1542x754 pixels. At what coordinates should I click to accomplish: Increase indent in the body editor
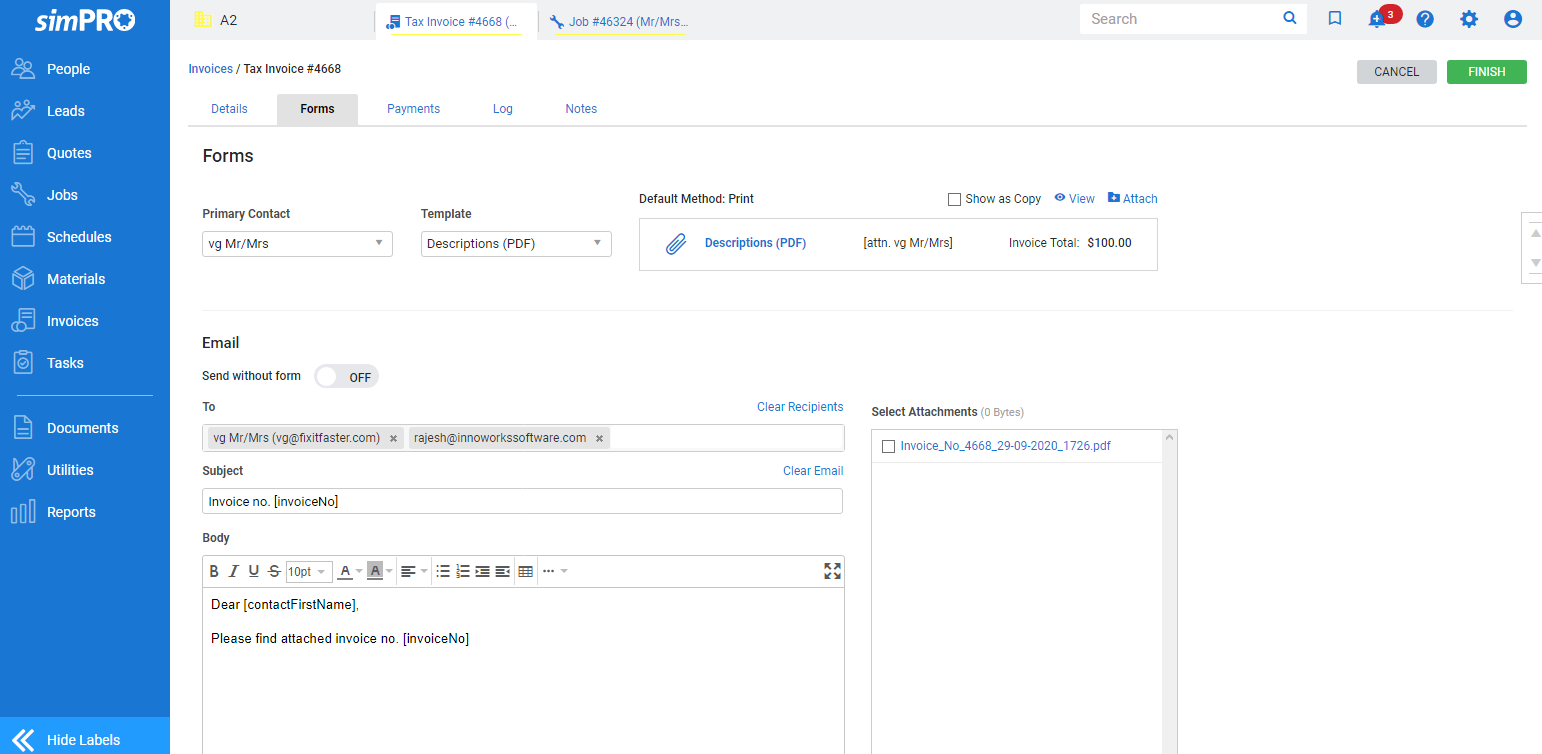click(x=483, y=571)
